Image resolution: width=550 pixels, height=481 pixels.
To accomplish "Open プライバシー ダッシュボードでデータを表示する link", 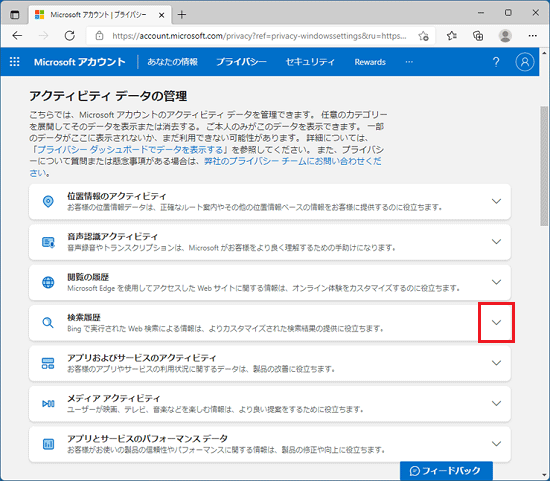I will click(130, 150).
